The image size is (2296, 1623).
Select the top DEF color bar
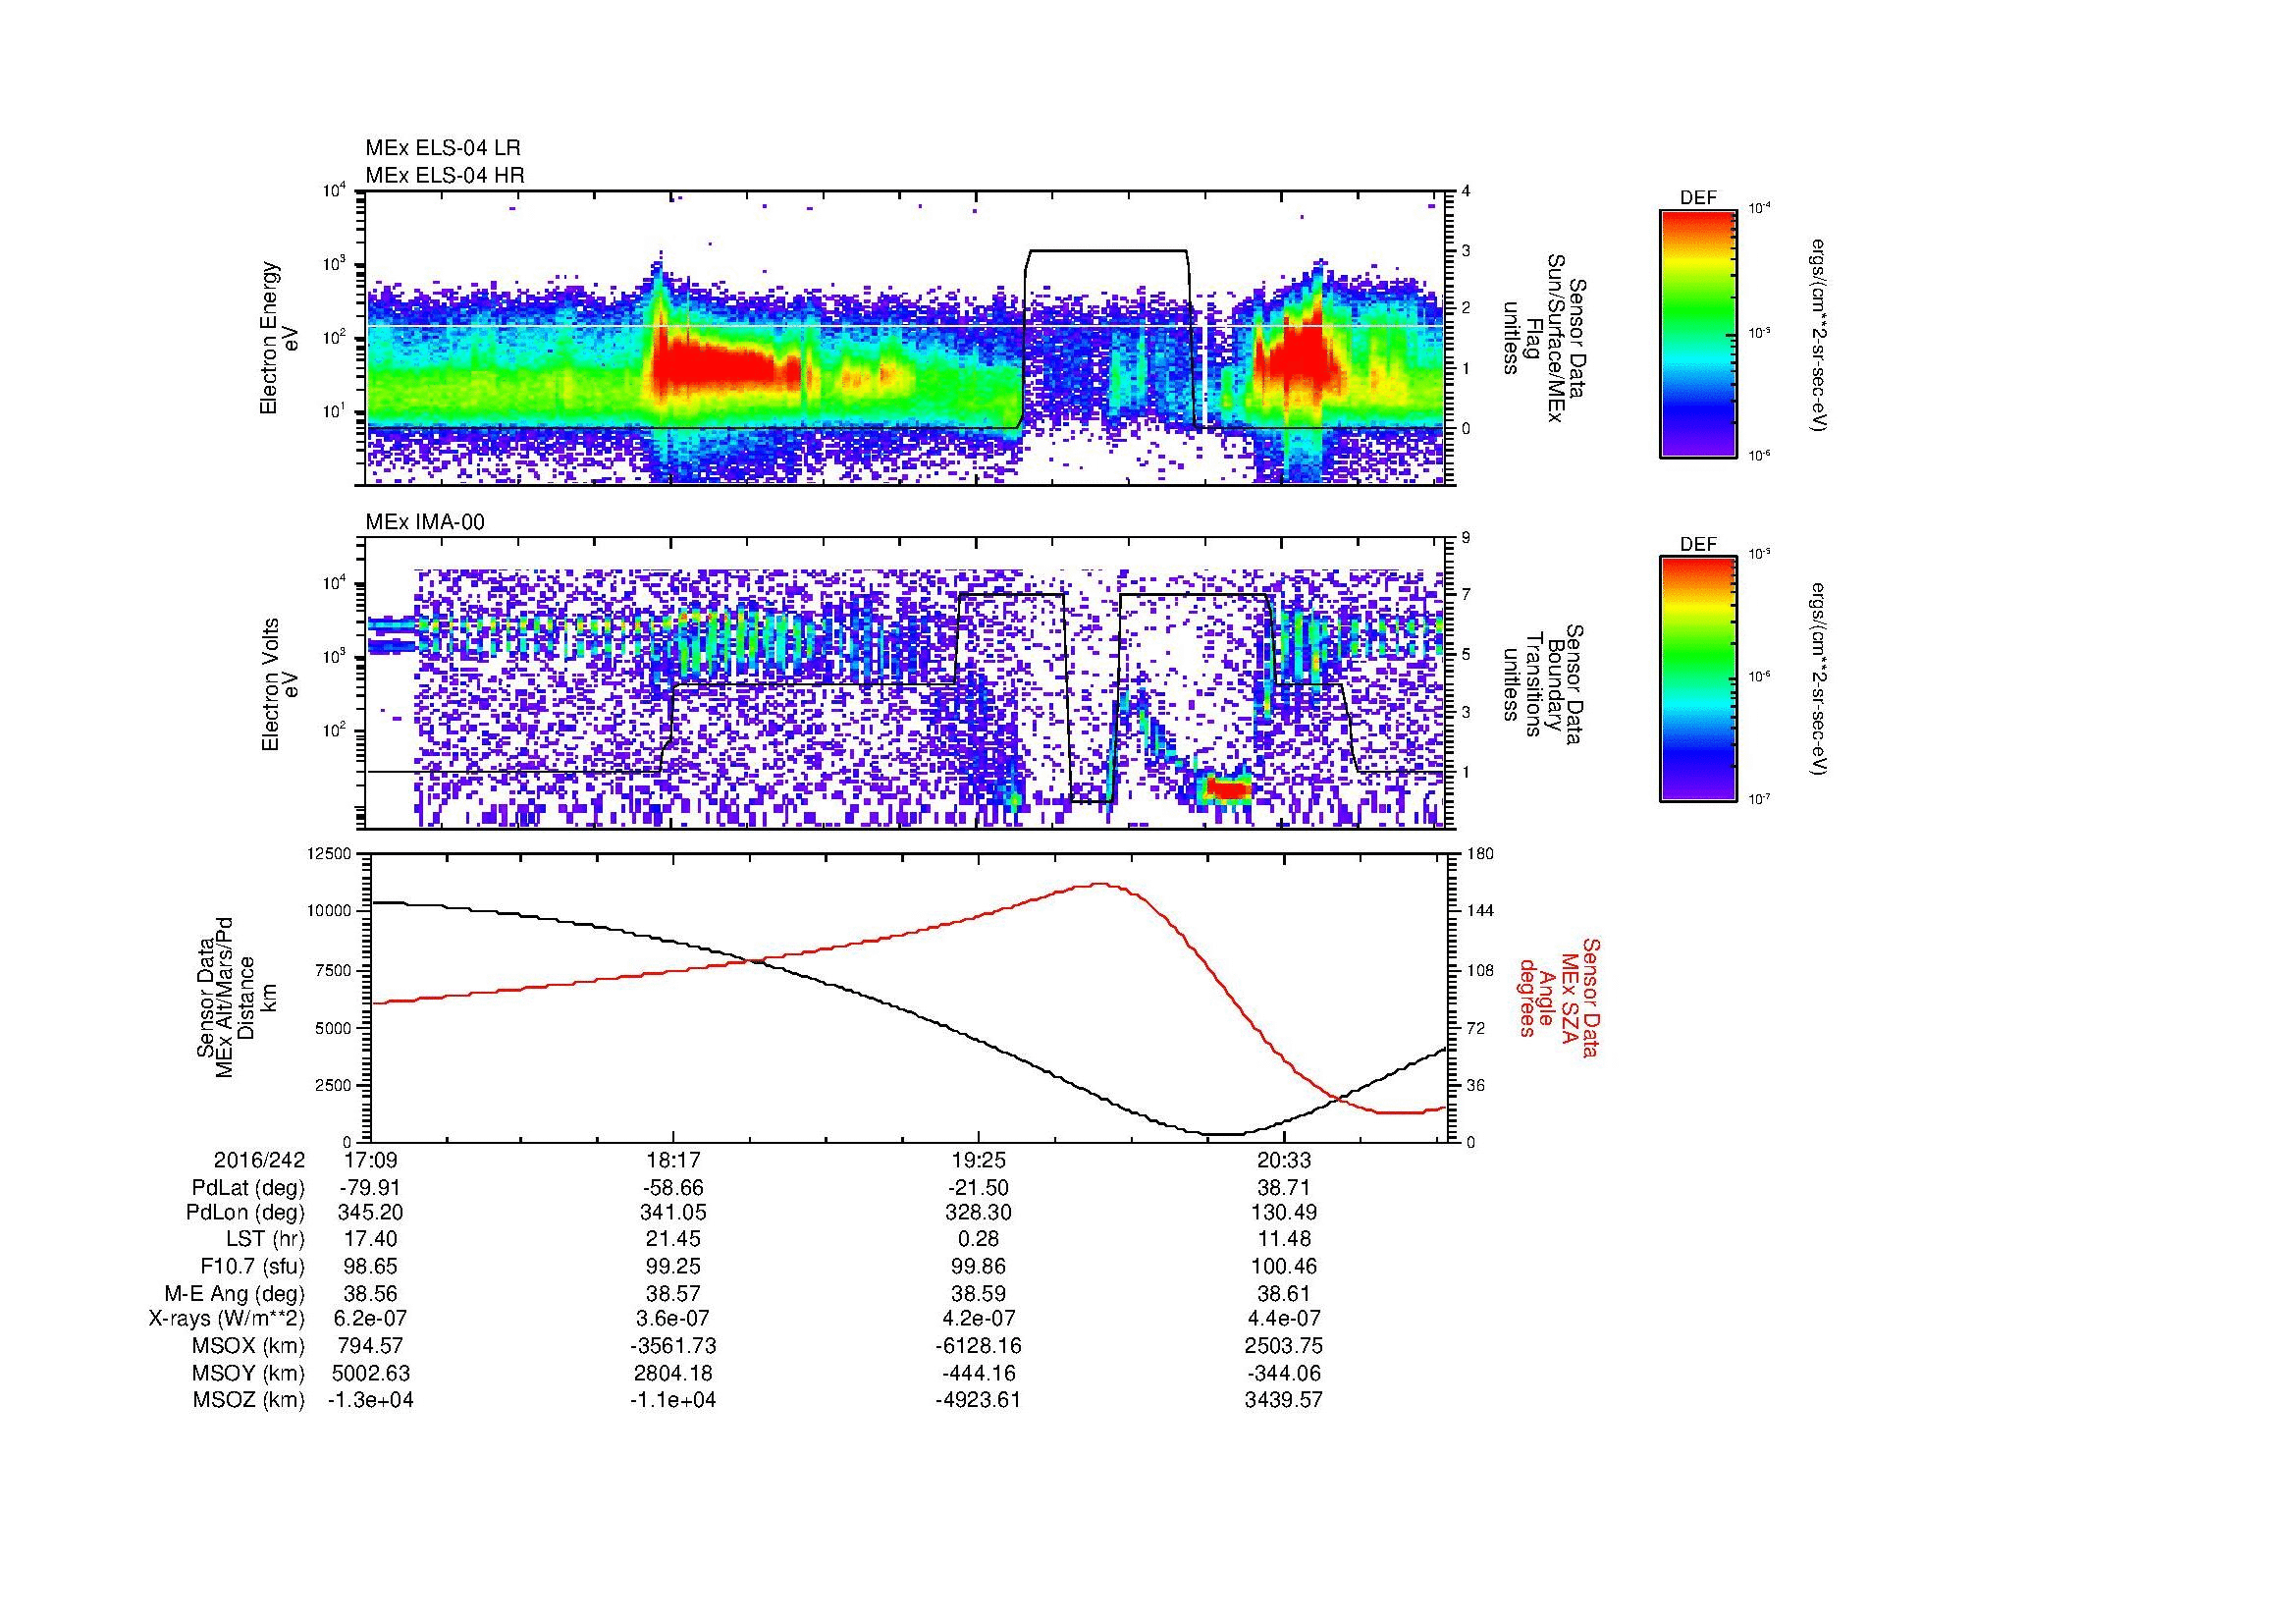pyautogui.click(x=1698, y=333)
